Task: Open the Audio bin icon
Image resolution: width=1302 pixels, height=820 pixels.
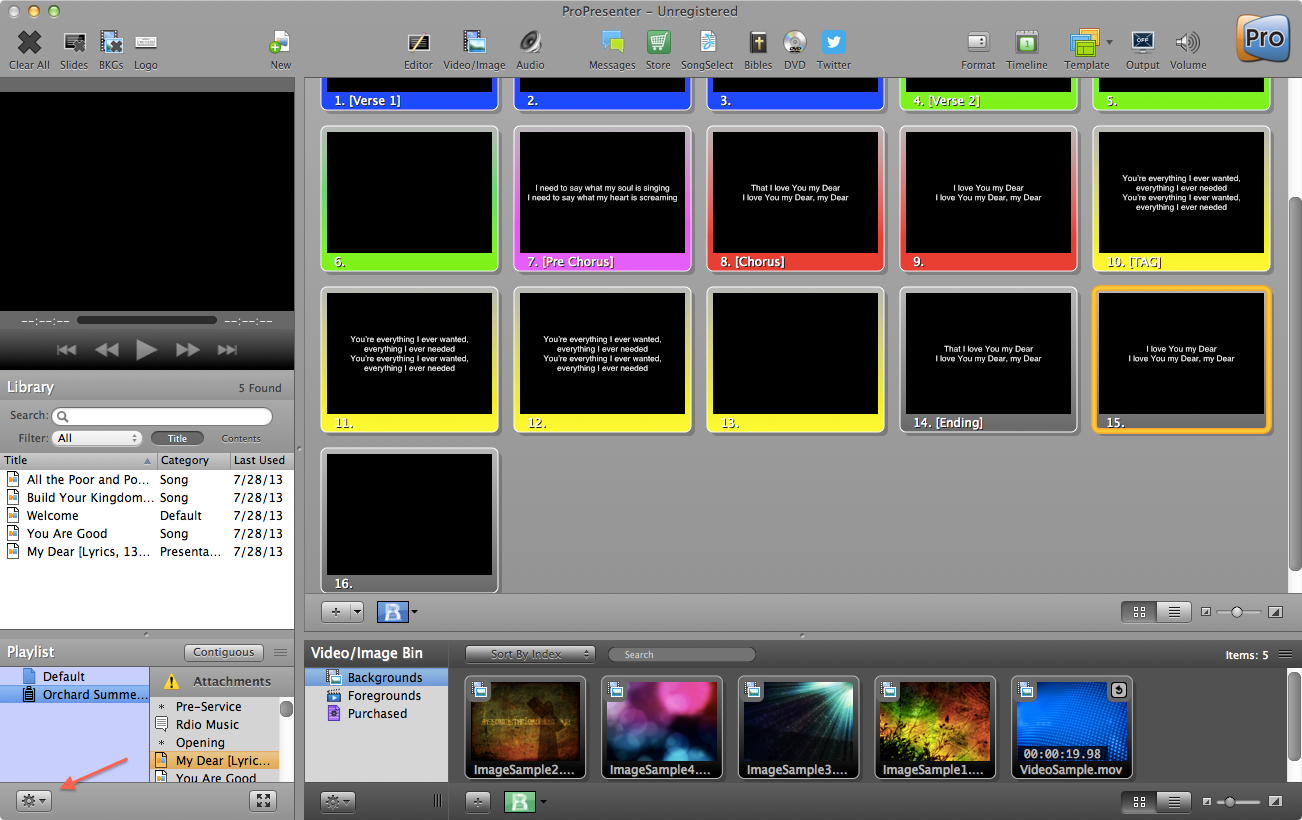Action: click(x=530, y=42)
